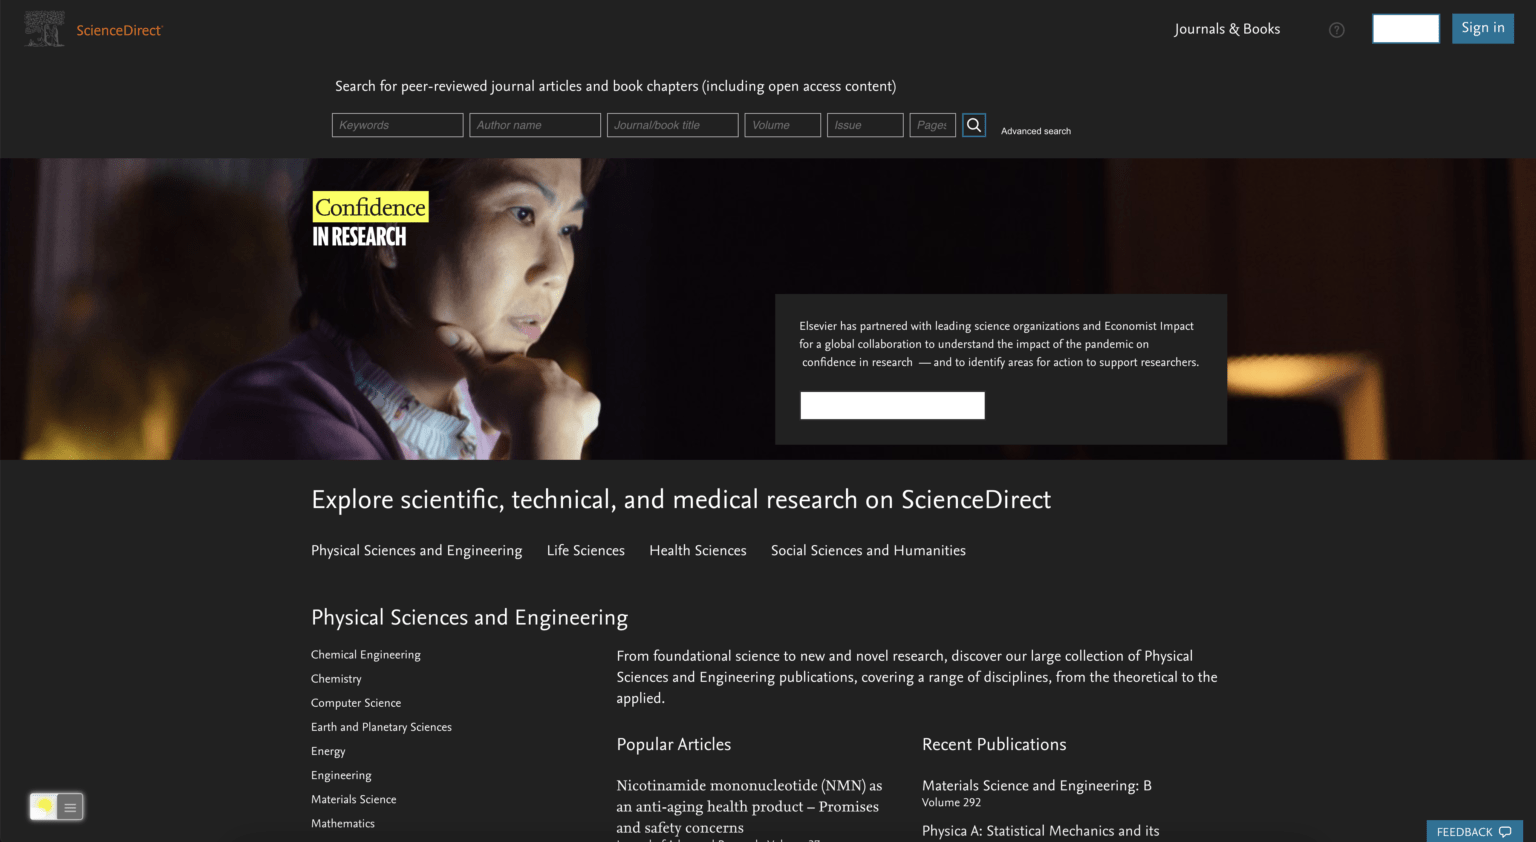Open Advanced search
Screen dimensions: 1536x842
tap(1035, 130)
